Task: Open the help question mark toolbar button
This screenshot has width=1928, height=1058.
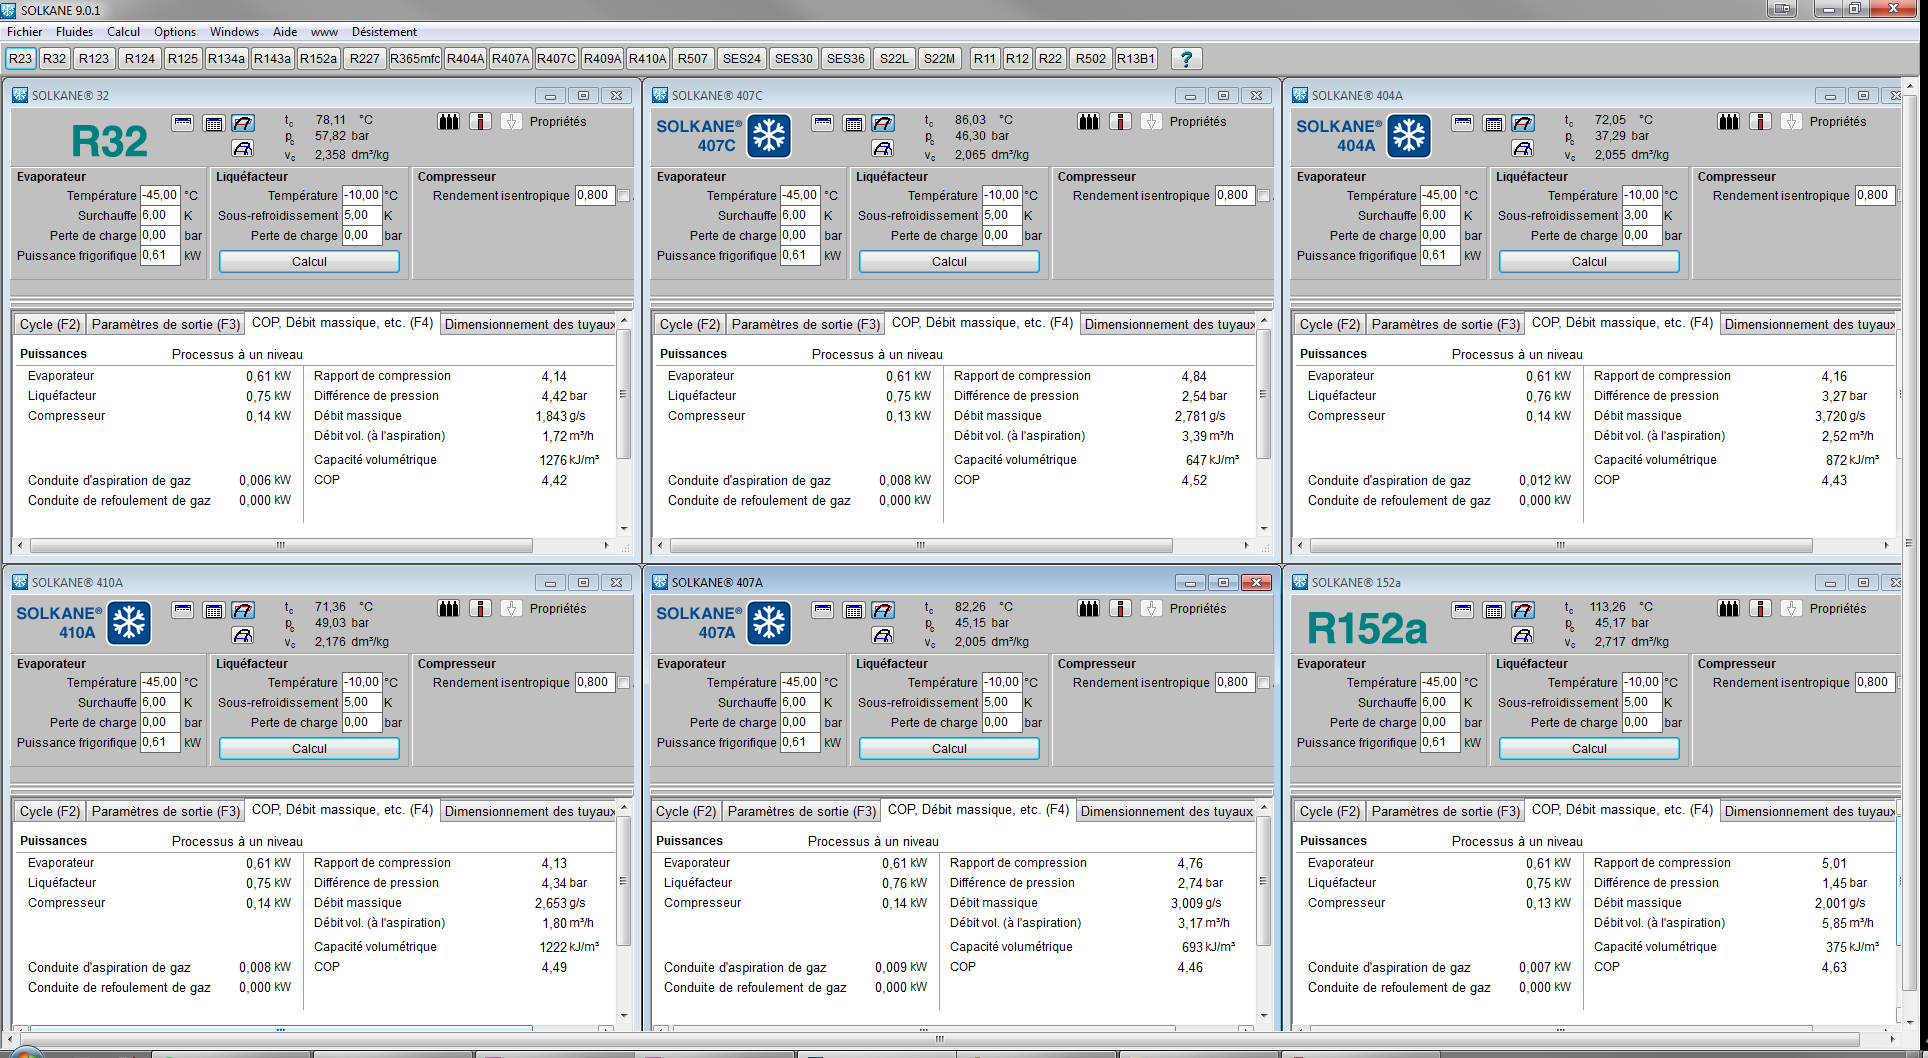Action: [x=1186, y=59]
